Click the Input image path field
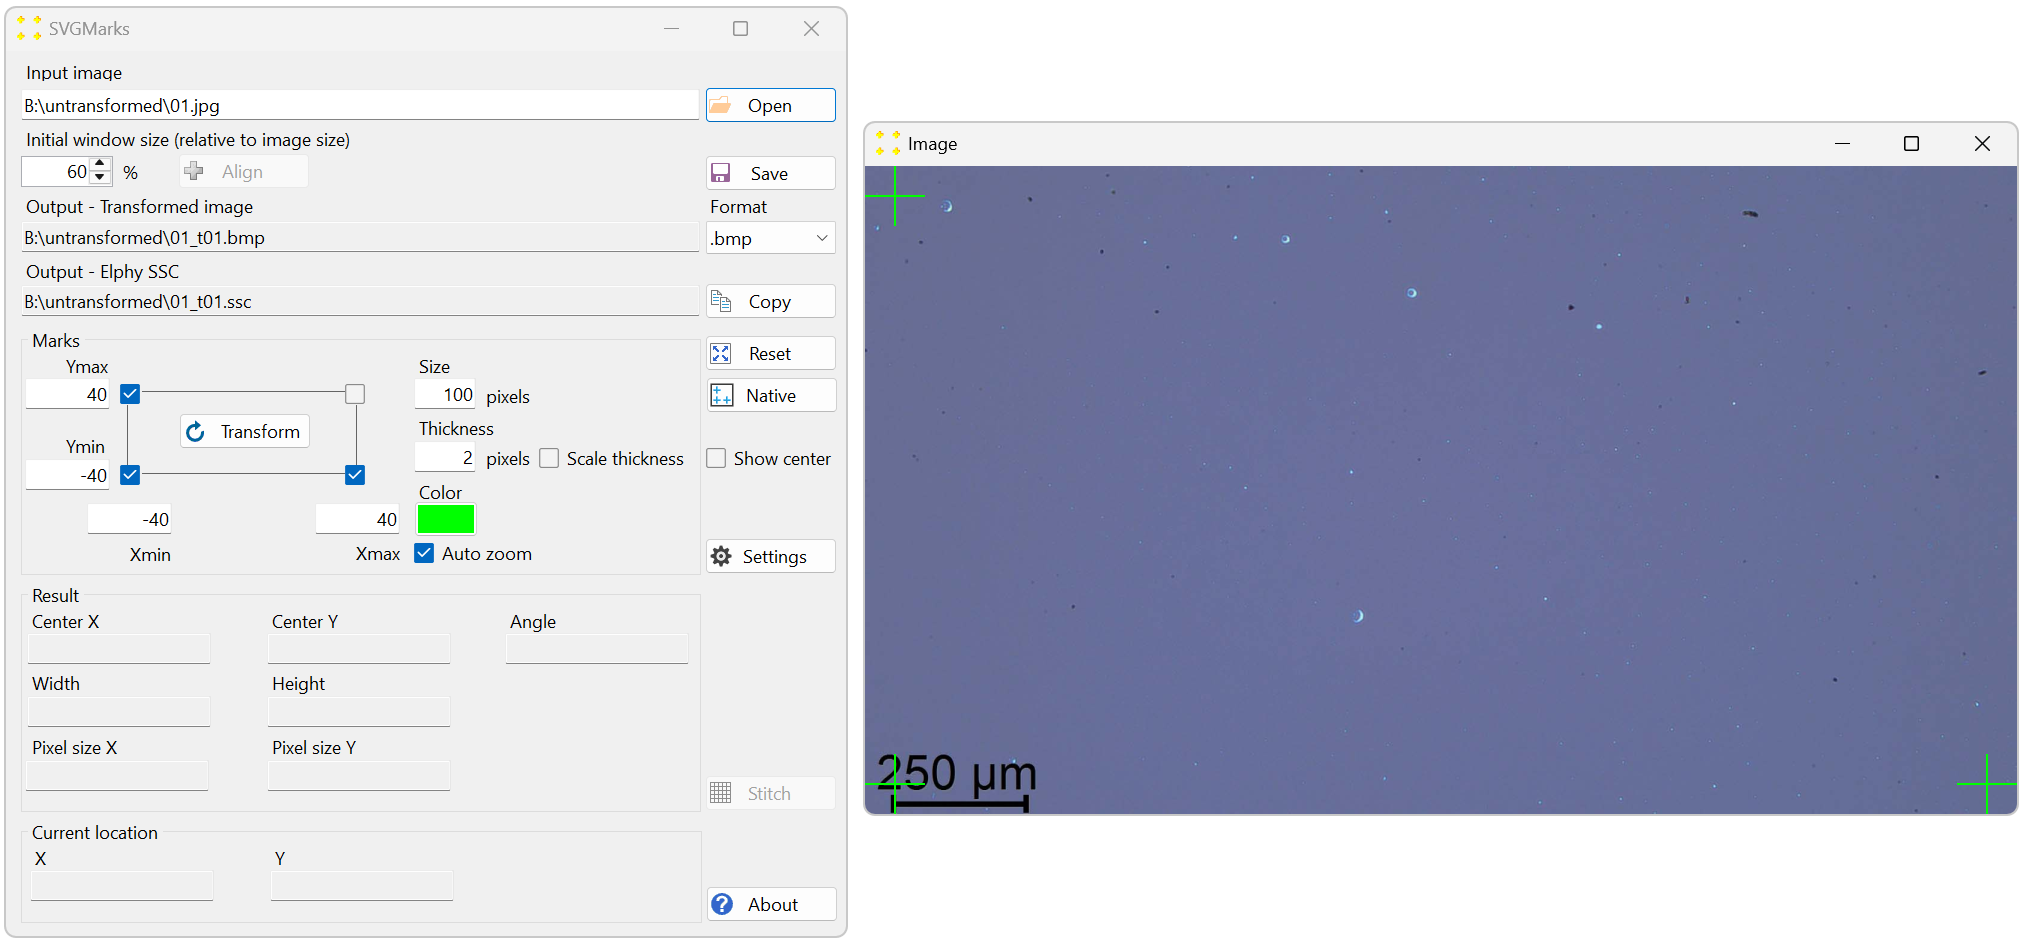Screen dimensions: 2020x939 click(x=360, y=105)
